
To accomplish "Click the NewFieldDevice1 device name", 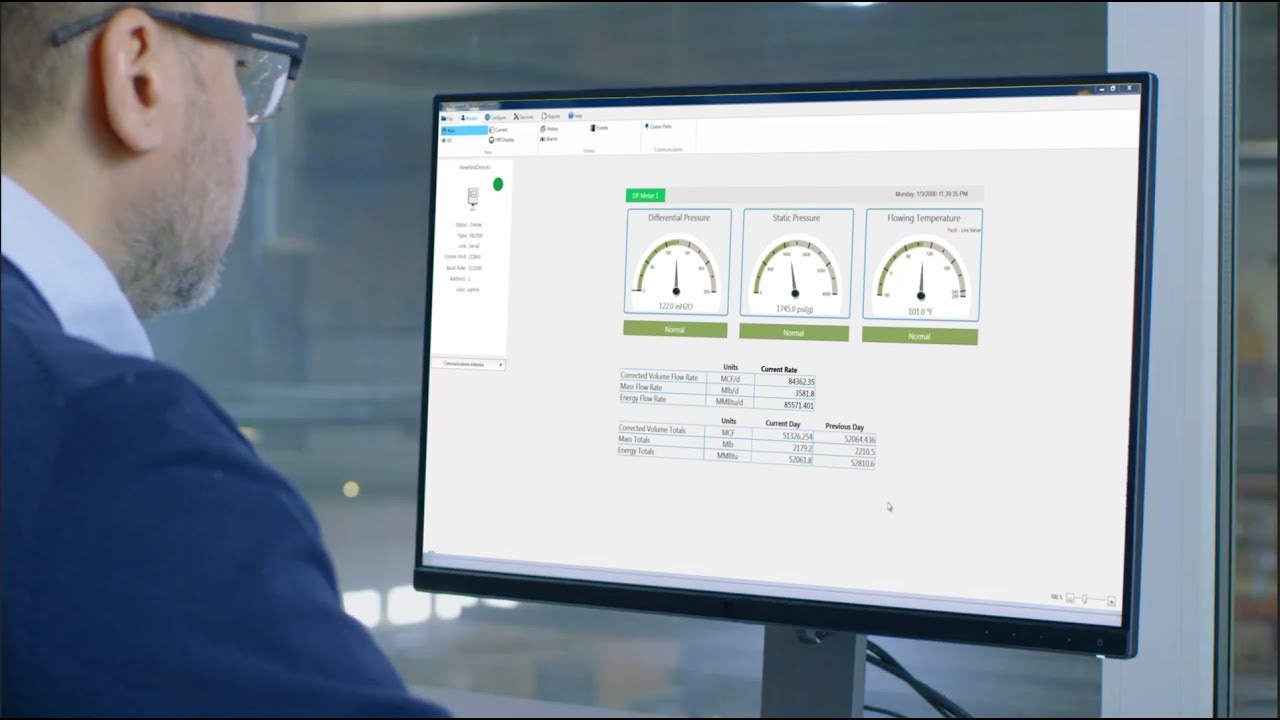I will pyautogui.click(x=475, y=167).
